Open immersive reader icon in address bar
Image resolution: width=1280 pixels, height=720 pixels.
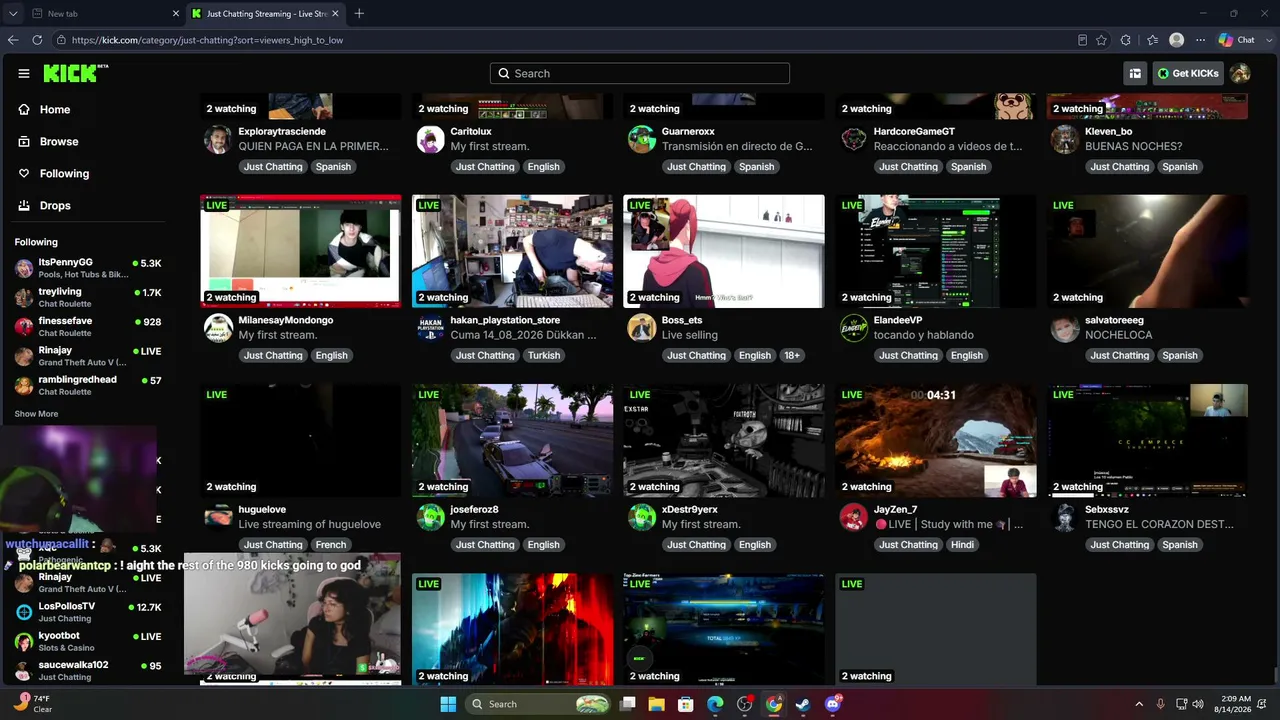(1082, 40)
